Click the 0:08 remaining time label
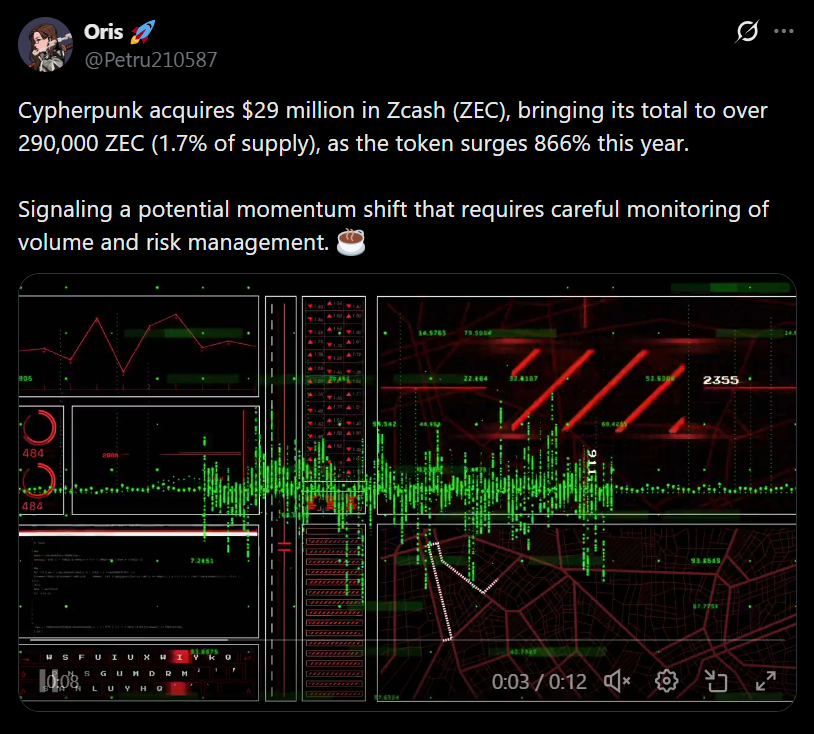 coord(64,681)
